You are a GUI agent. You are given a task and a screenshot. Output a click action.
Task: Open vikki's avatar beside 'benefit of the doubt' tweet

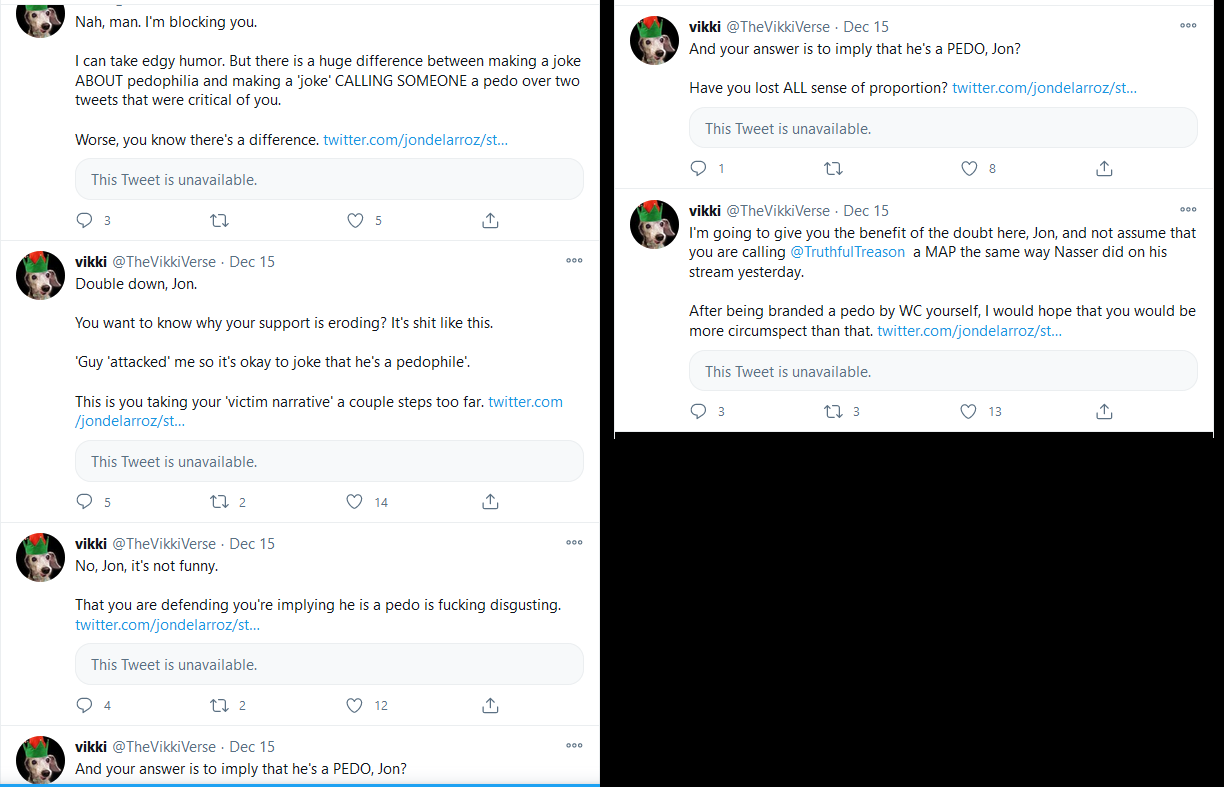click(x=655, y=225)
